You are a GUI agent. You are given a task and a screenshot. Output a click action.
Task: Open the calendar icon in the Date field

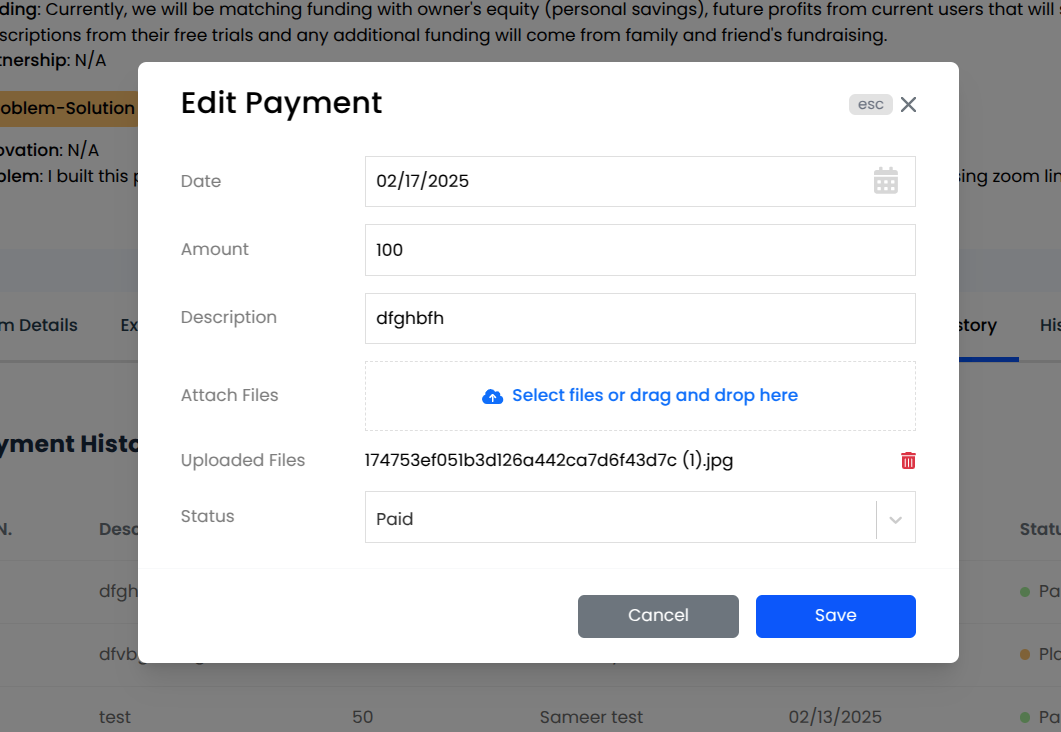pyautogui.click(x=886, y=181)
